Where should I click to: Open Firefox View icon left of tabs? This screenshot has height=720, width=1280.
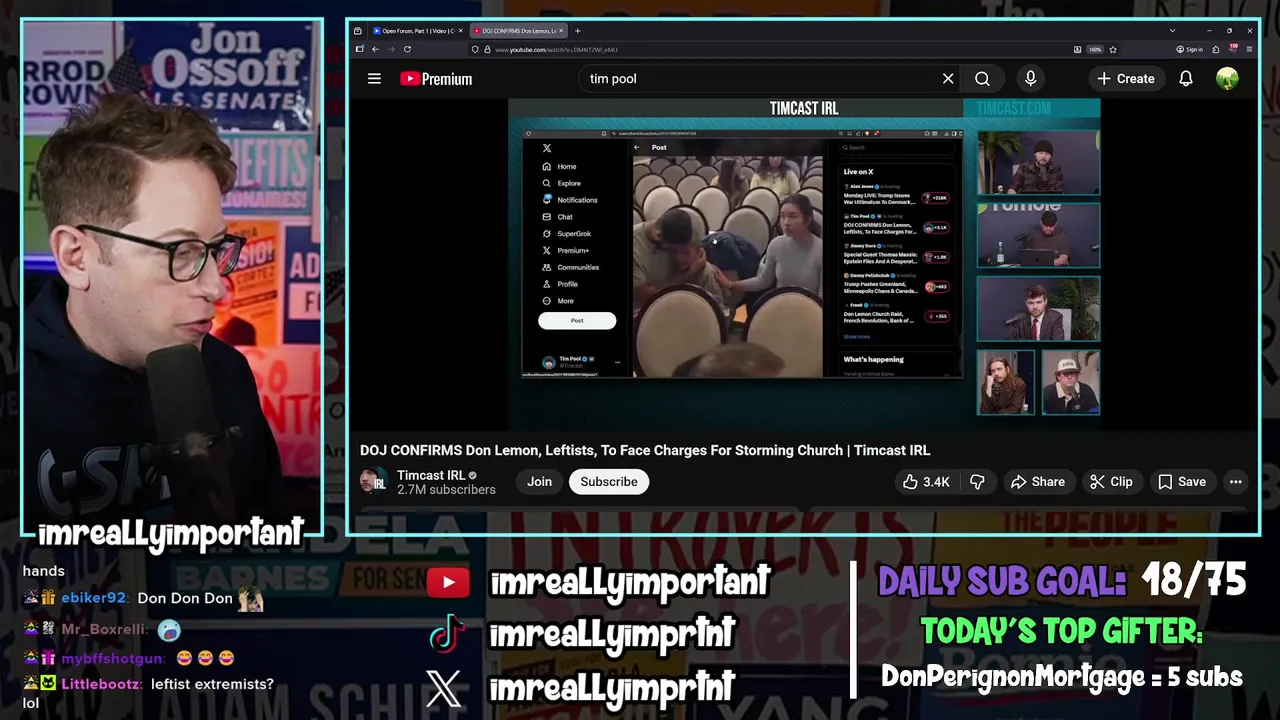pyautogui.click(x=357, y=31)
